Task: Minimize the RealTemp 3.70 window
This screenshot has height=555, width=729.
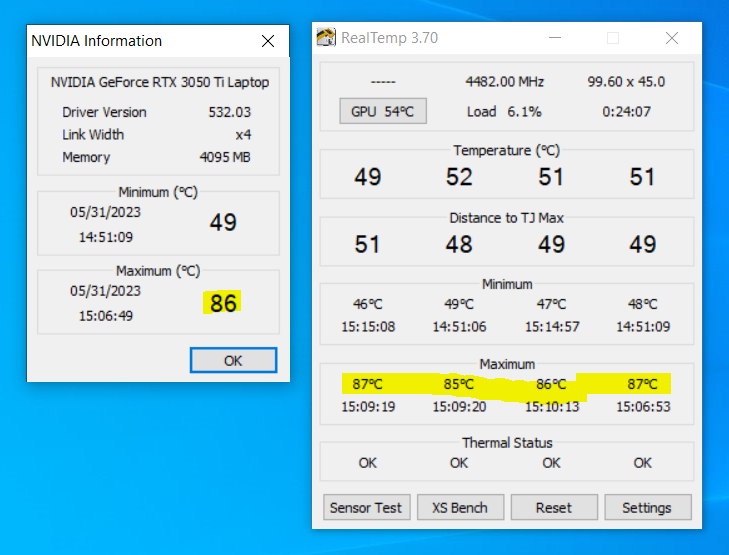Action: pos(555,38)
